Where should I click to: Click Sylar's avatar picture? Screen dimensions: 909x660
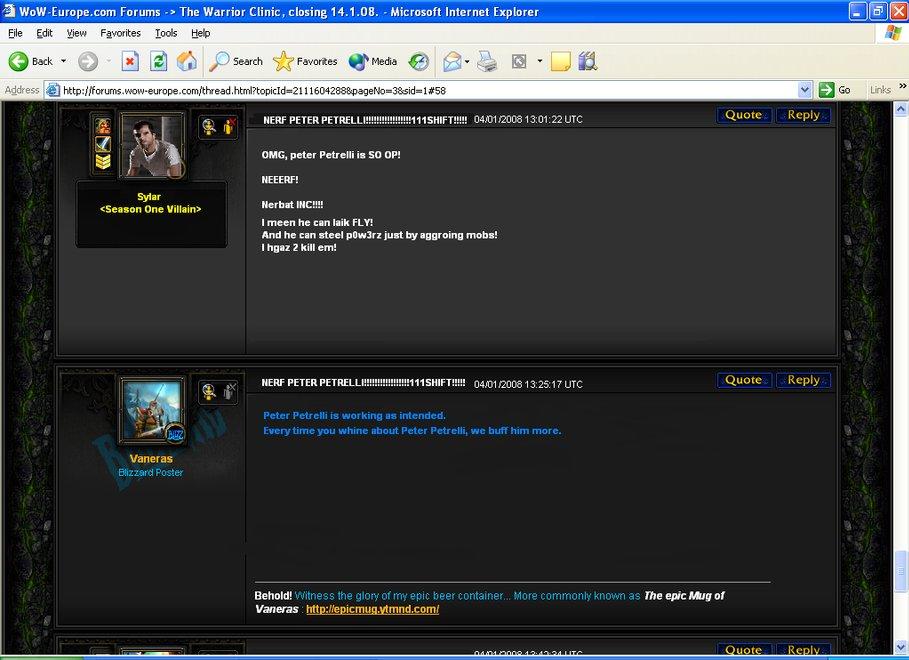point(152,145)
